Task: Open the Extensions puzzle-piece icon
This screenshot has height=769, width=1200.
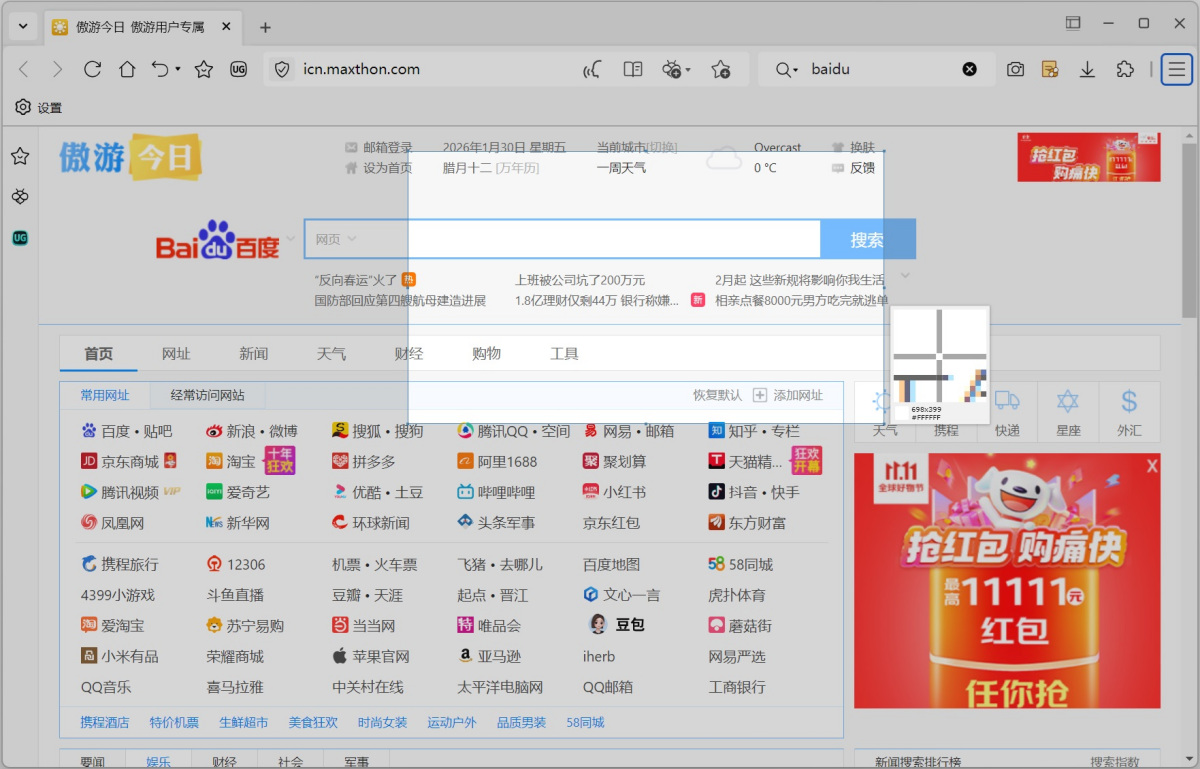Action: click(x=1125, y=69)
